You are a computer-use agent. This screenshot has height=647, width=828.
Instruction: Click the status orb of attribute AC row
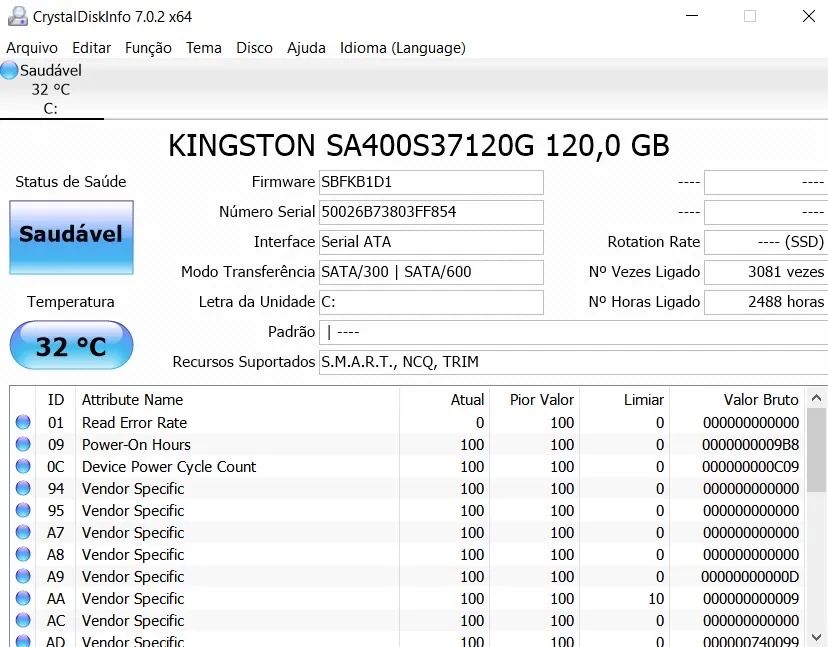tap(23, 620)
